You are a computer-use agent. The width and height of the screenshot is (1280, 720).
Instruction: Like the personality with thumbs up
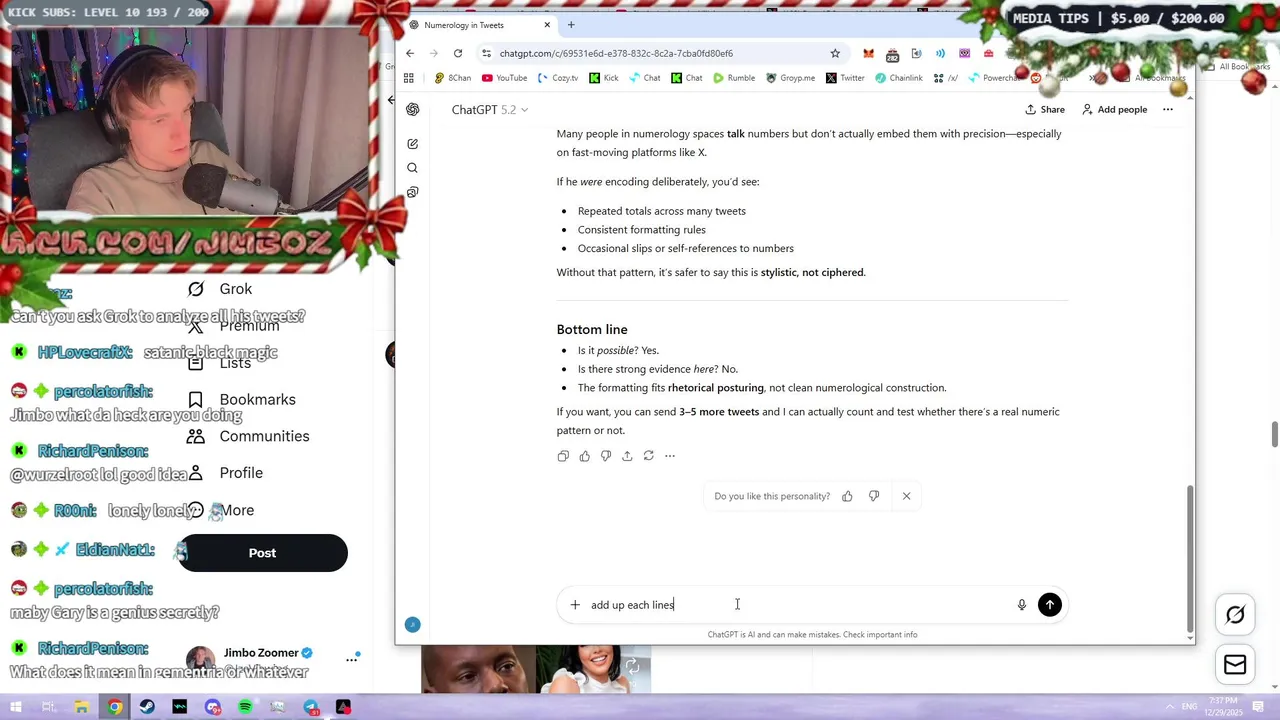click(847, 496)
